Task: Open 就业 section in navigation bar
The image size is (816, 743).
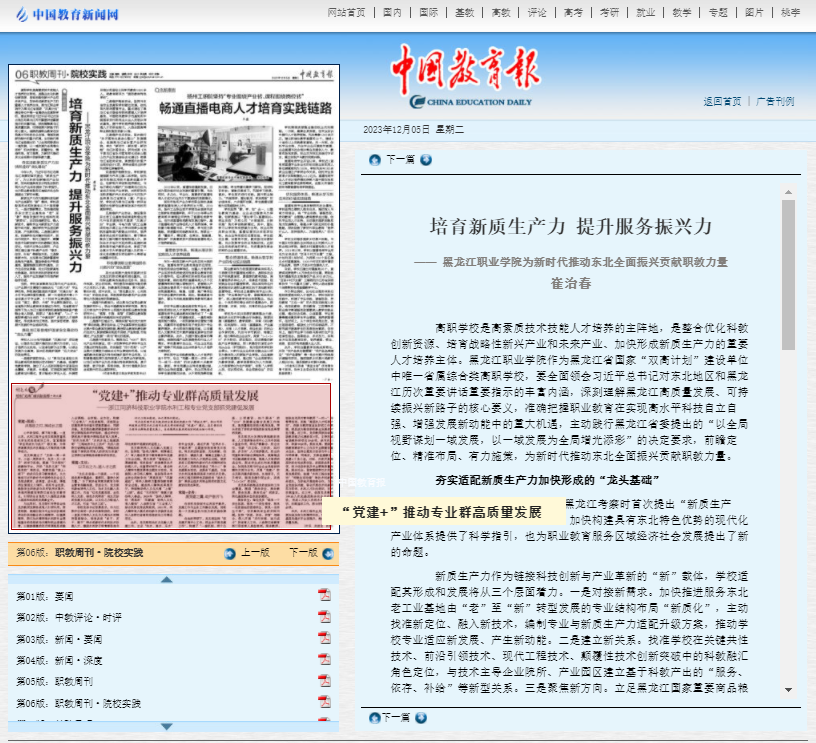Action: click(x=645, y=13)
